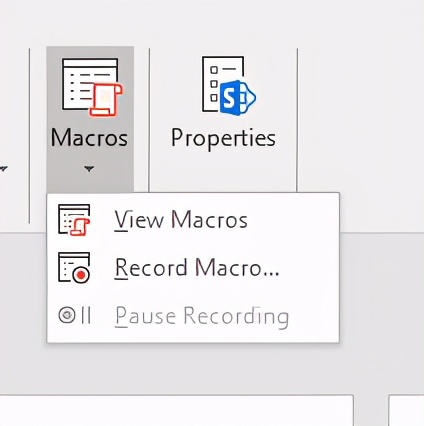Click the red scroll badge on Macros icon
424x426 pixels.
point(106,100)
